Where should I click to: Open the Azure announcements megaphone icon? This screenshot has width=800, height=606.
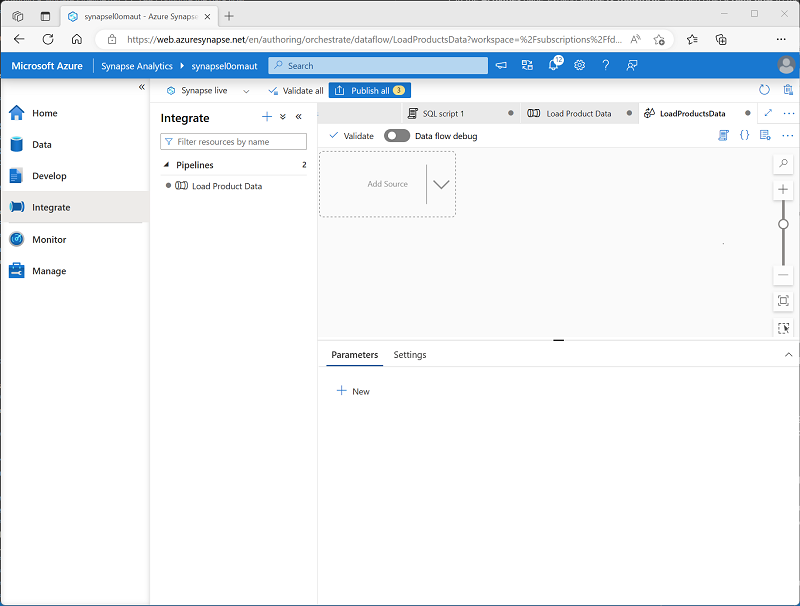[x=501, y=65]
